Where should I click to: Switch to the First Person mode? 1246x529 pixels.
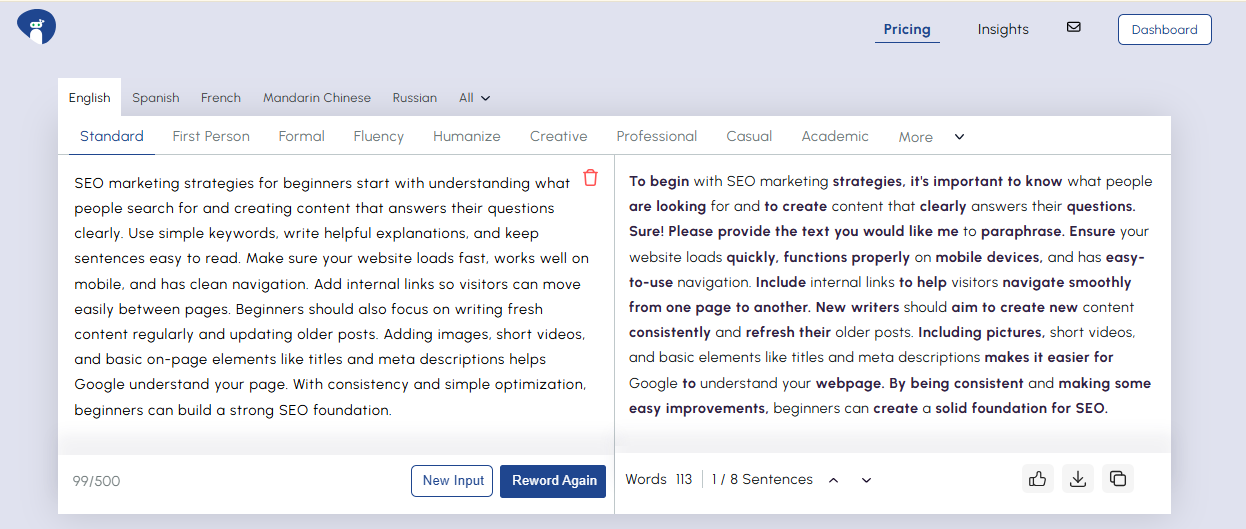point(211,136)
